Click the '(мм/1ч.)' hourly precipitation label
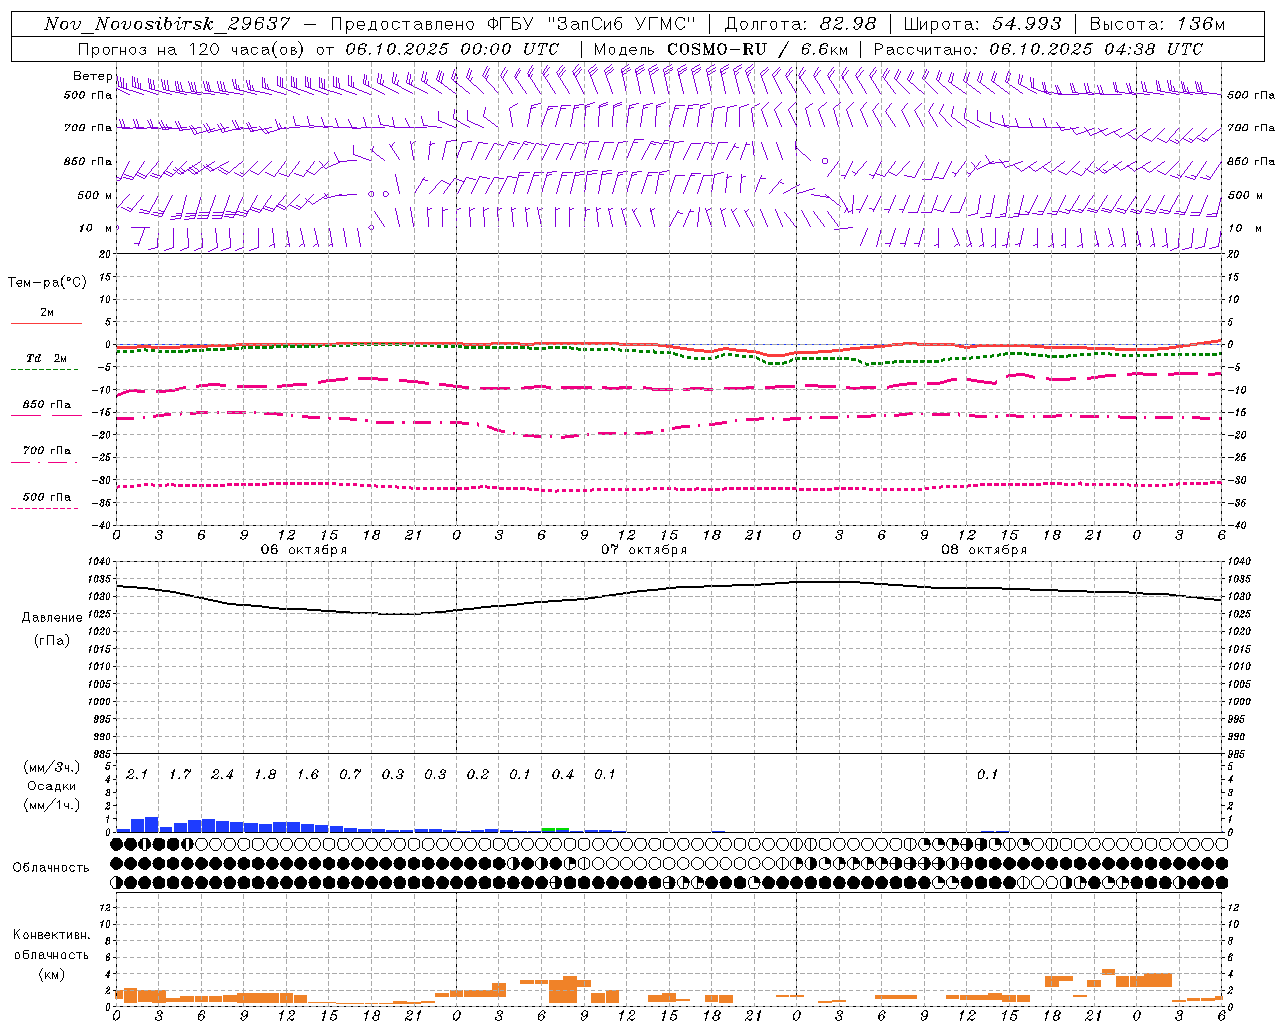1280x1024 pixels. pos(52,805)
